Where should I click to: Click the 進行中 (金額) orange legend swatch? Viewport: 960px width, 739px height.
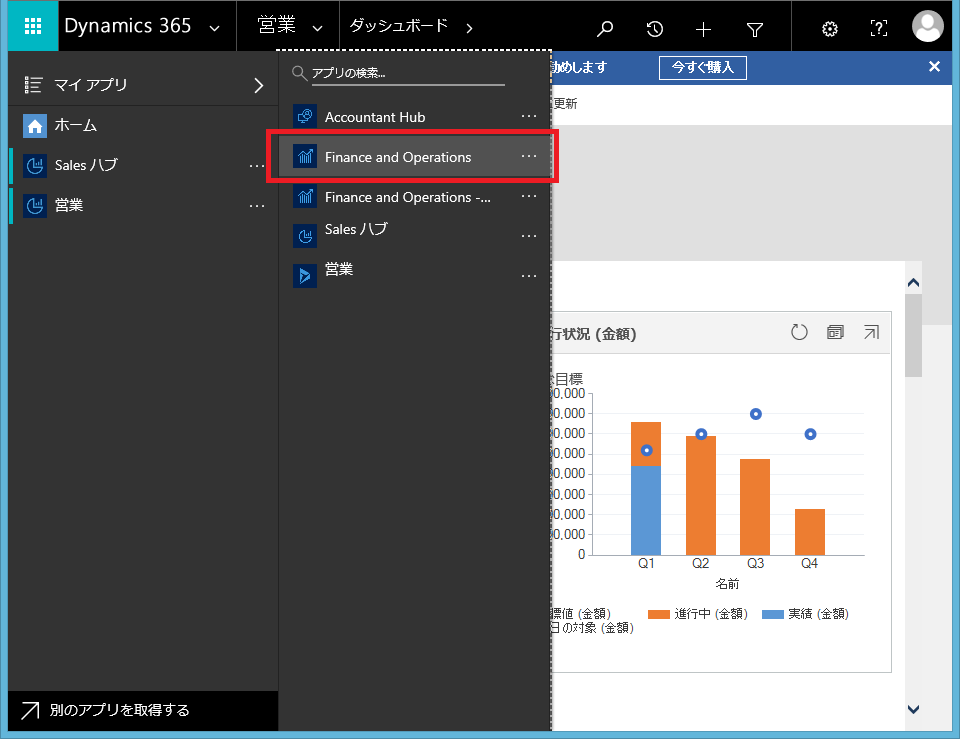click(x=659, y=614)
